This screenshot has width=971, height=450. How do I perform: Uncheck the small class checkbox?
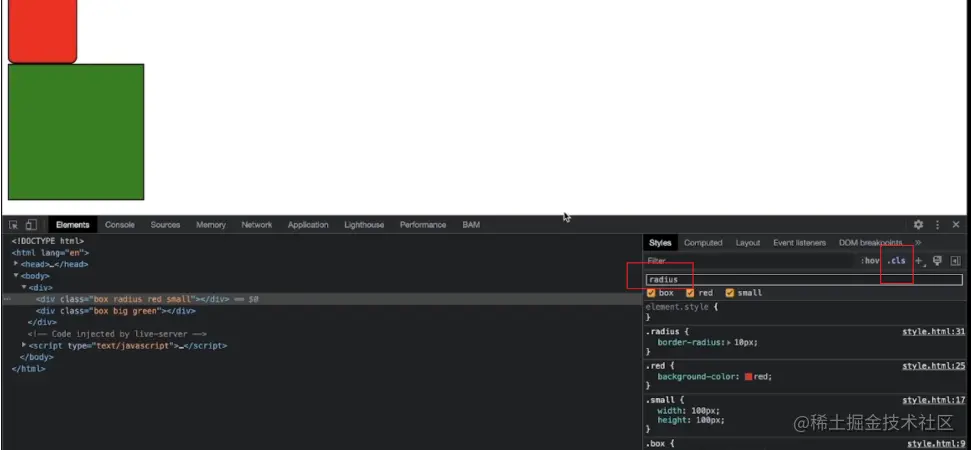click(x=729, y=293)
